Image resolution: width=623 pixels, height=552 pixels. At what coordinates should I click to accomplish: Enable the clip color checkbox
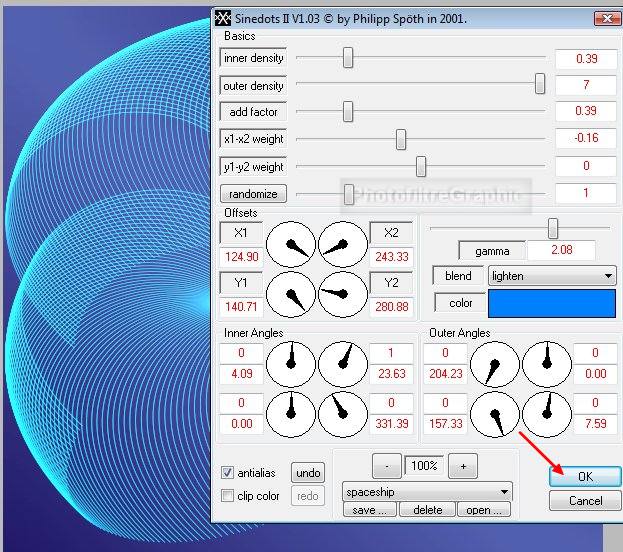pyautogui.click(x=227, y=496)
